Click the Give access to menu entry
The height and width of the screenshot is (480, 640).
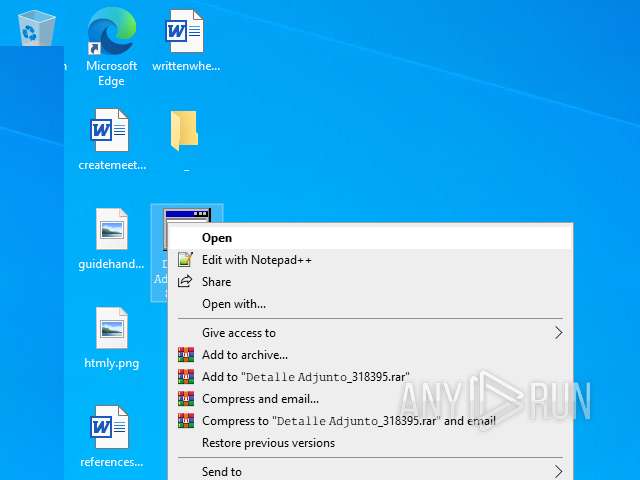point(370,333)
